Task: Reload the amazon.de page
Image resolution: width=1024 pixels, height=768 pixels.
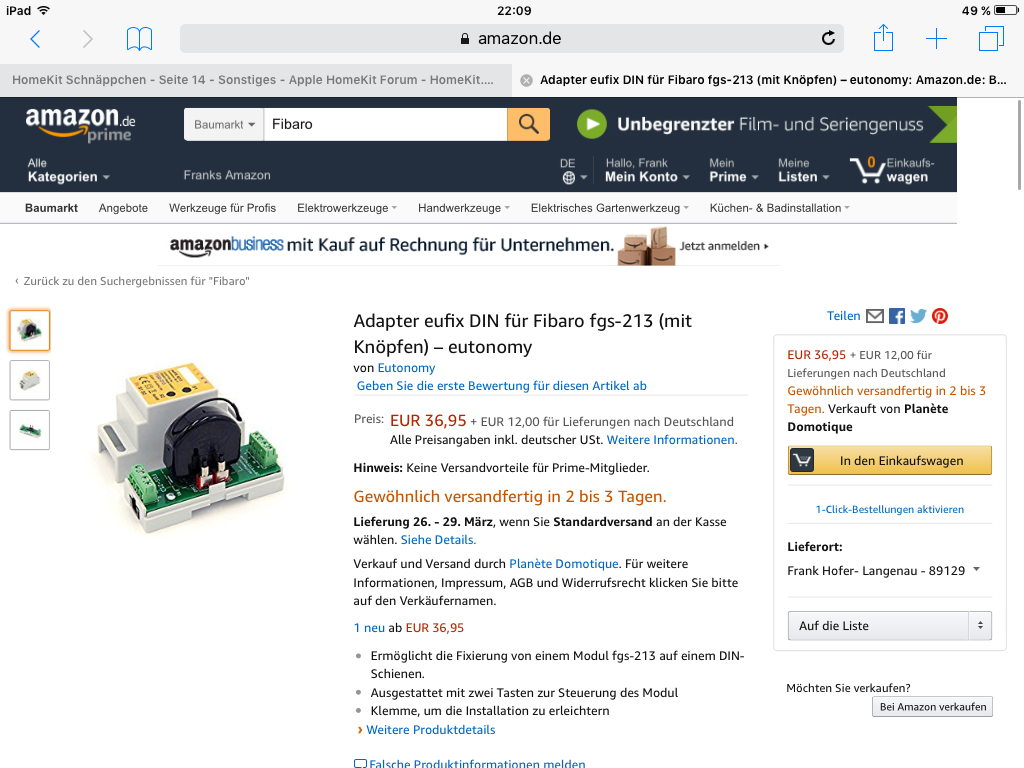Action: point(828,39)
